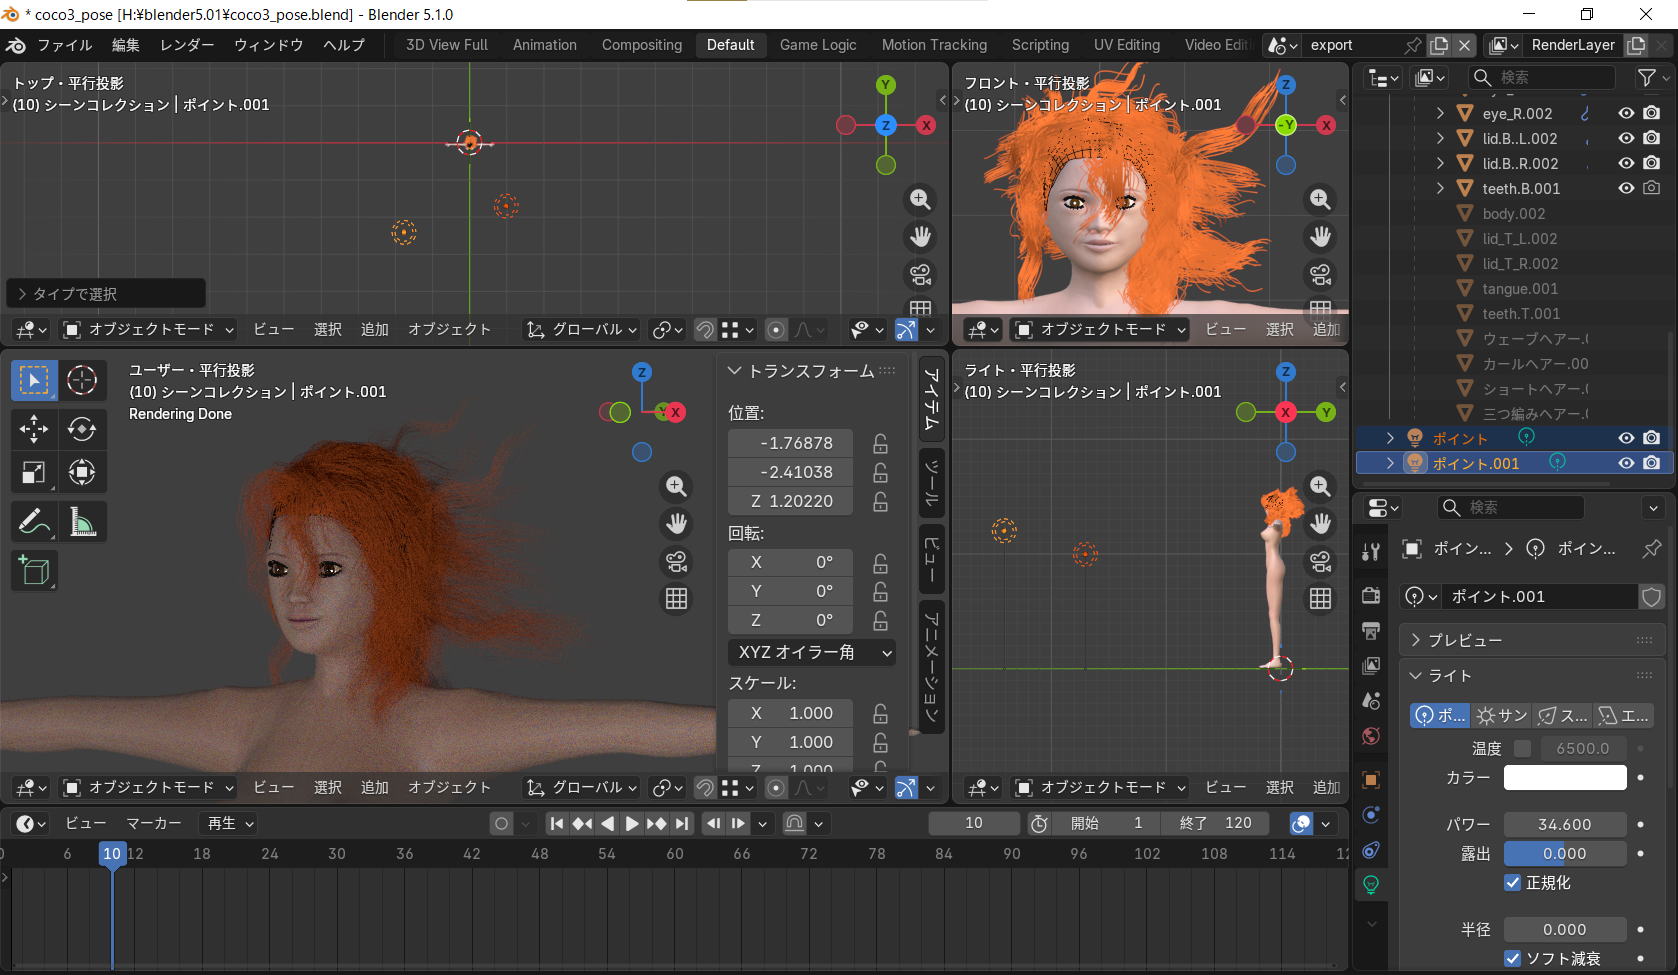This screenshot has height=975, width=1678.
Task: Activate the Add Cube tool
Action: tap(33, 571)
